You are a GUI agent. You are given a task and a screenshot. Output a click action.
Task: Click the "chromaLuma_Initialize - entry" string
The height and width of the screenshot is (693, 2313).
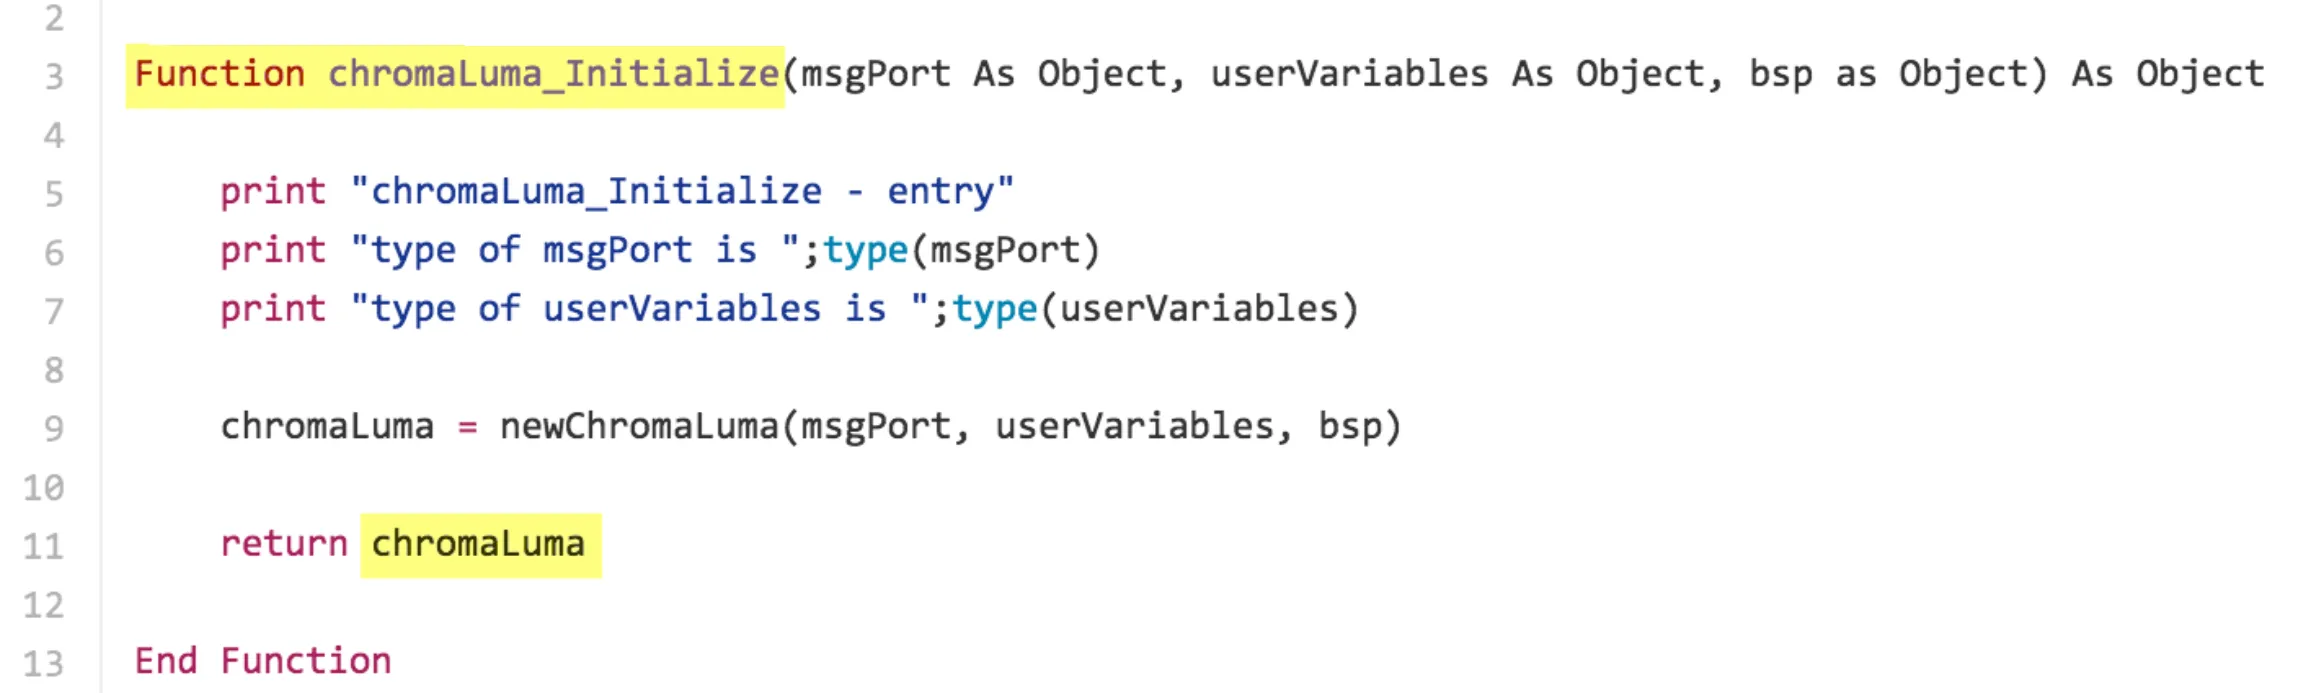click(682, 191)
